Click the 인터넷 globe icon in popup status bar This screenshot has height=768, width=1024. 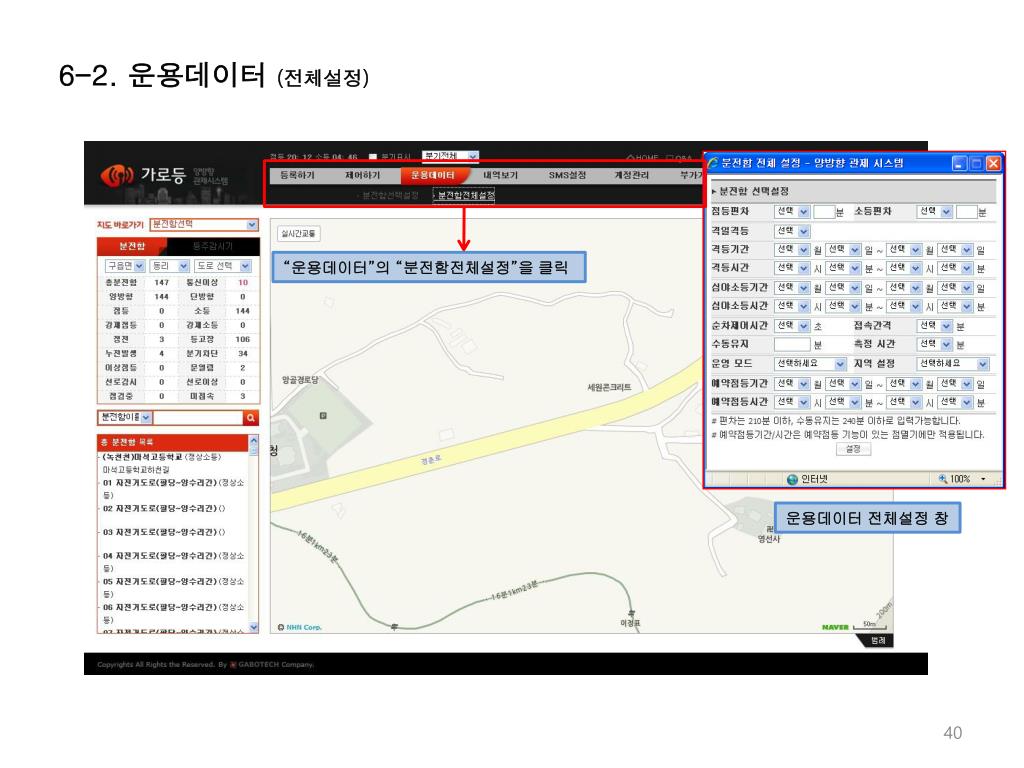coord(792,479)
